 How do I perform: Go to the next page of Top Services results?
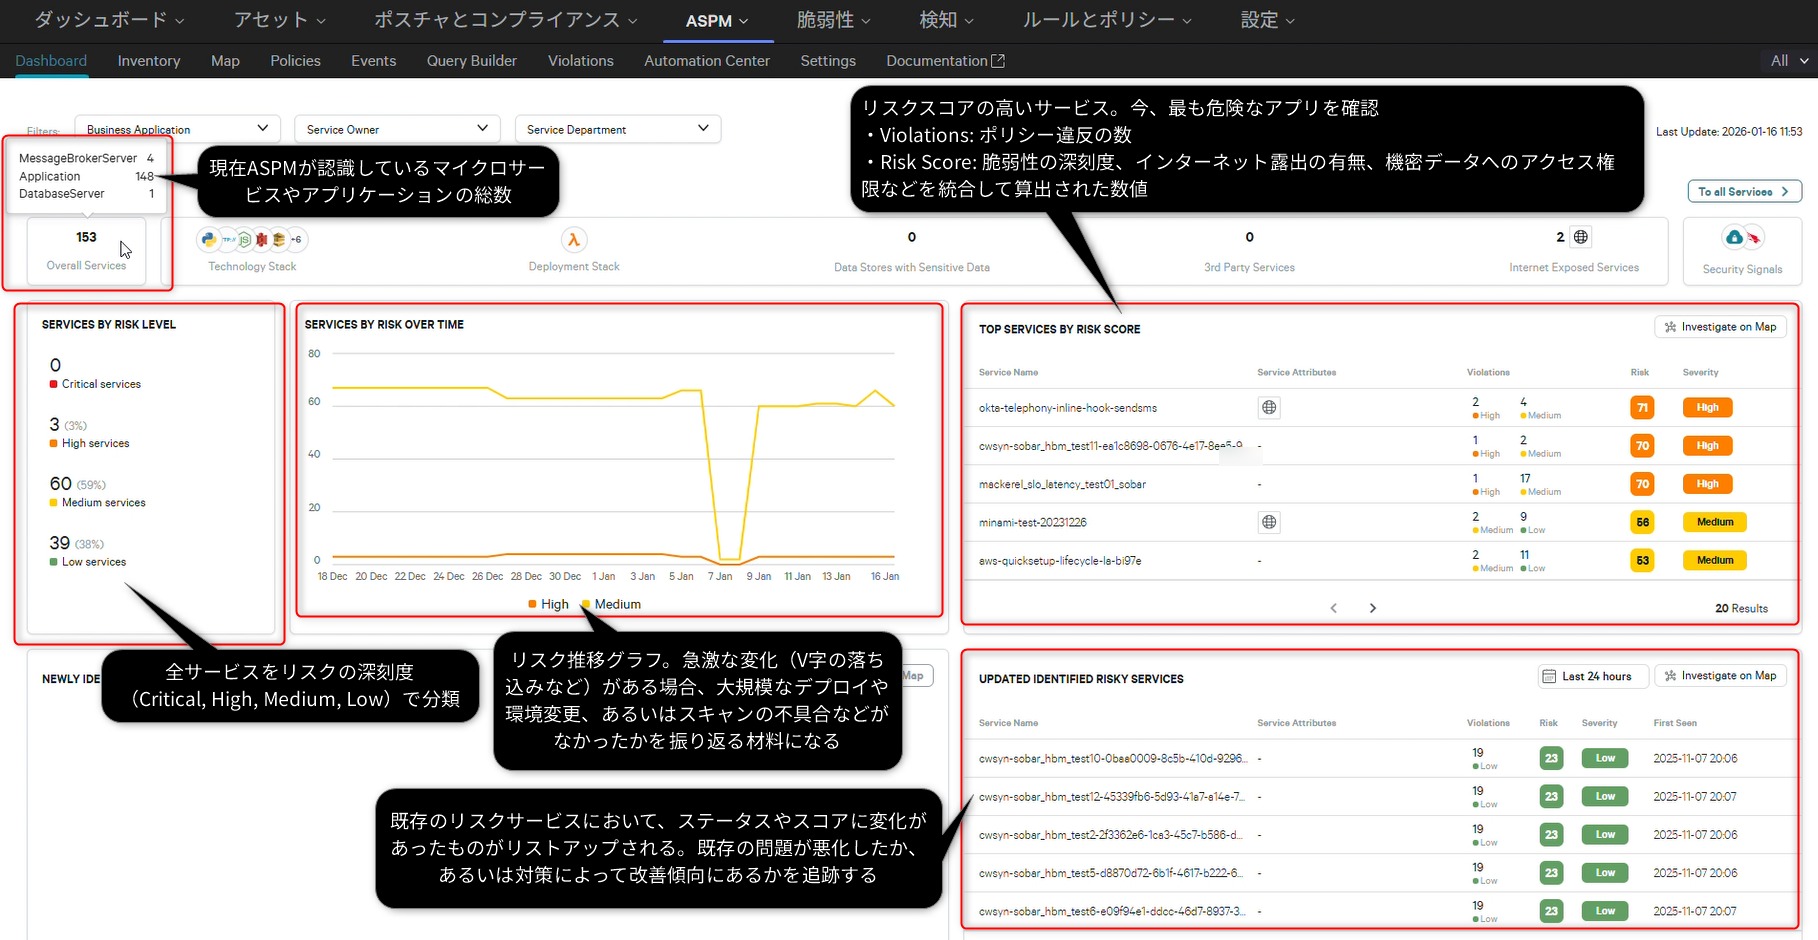click(1372, 607)
